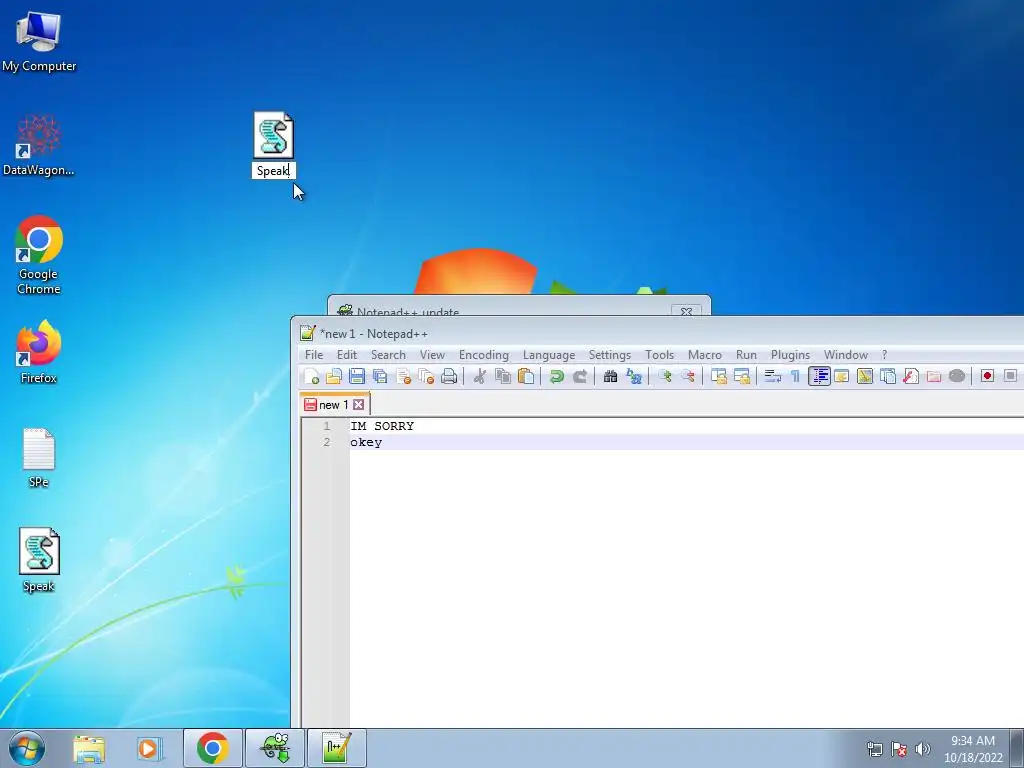Open File Explorer from the taskbar

(89, 748)
